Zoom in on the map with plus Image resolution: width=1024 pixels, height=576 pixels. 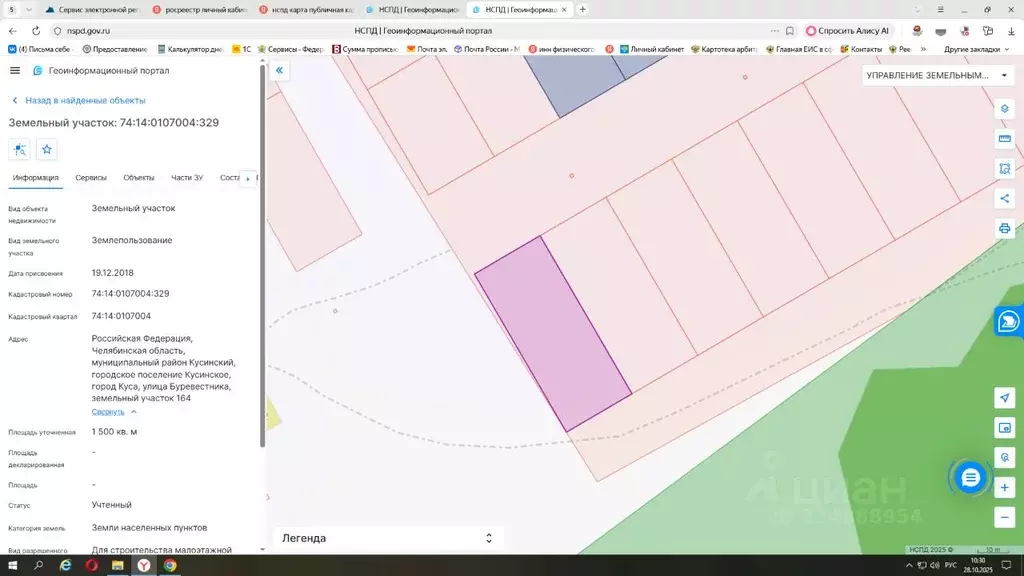[1005, 487]
